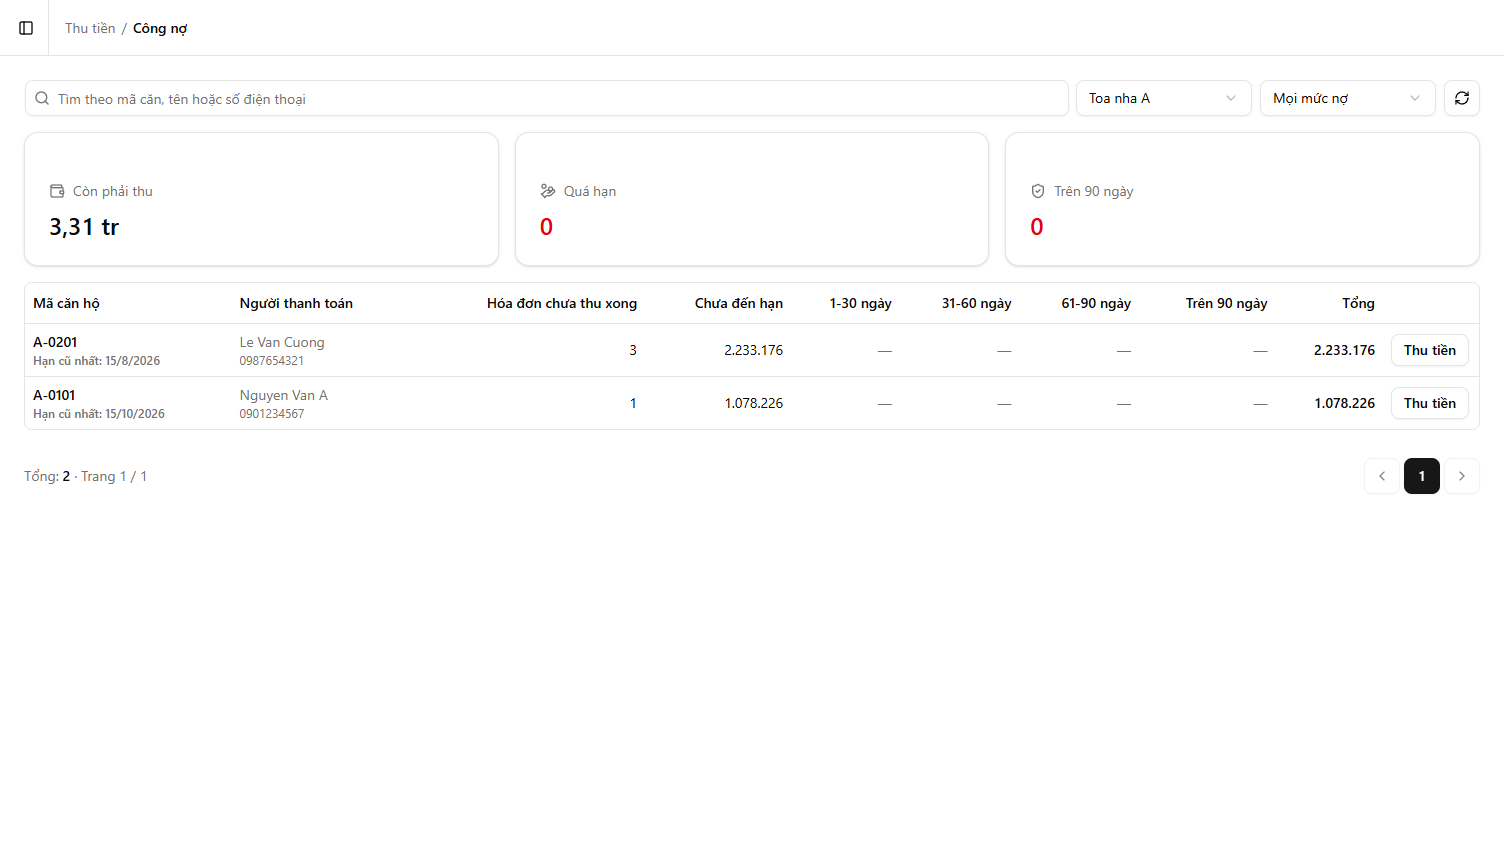Click phone number 0901234567

[x=272, y=414]
